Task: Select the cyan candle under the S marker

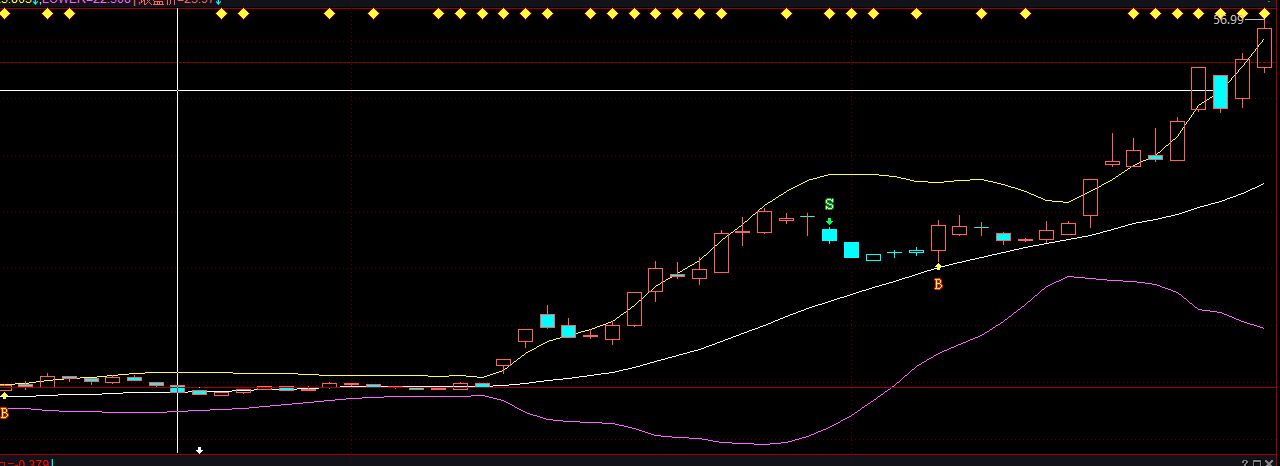Action: (829, 236)
